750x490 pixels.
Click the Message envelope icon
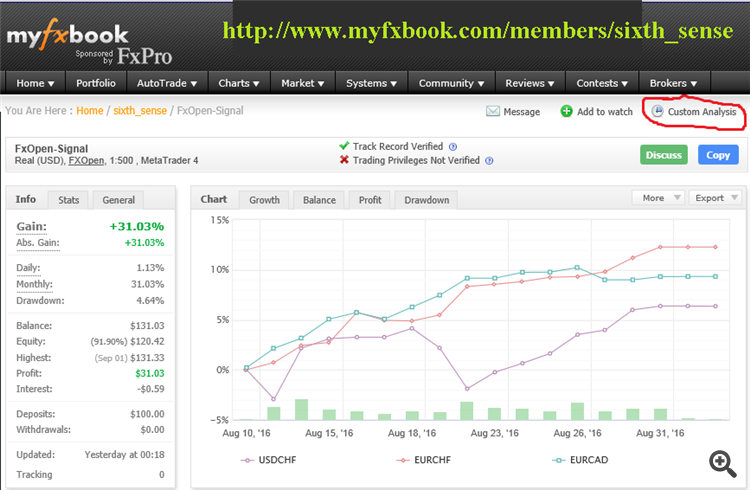493,111
